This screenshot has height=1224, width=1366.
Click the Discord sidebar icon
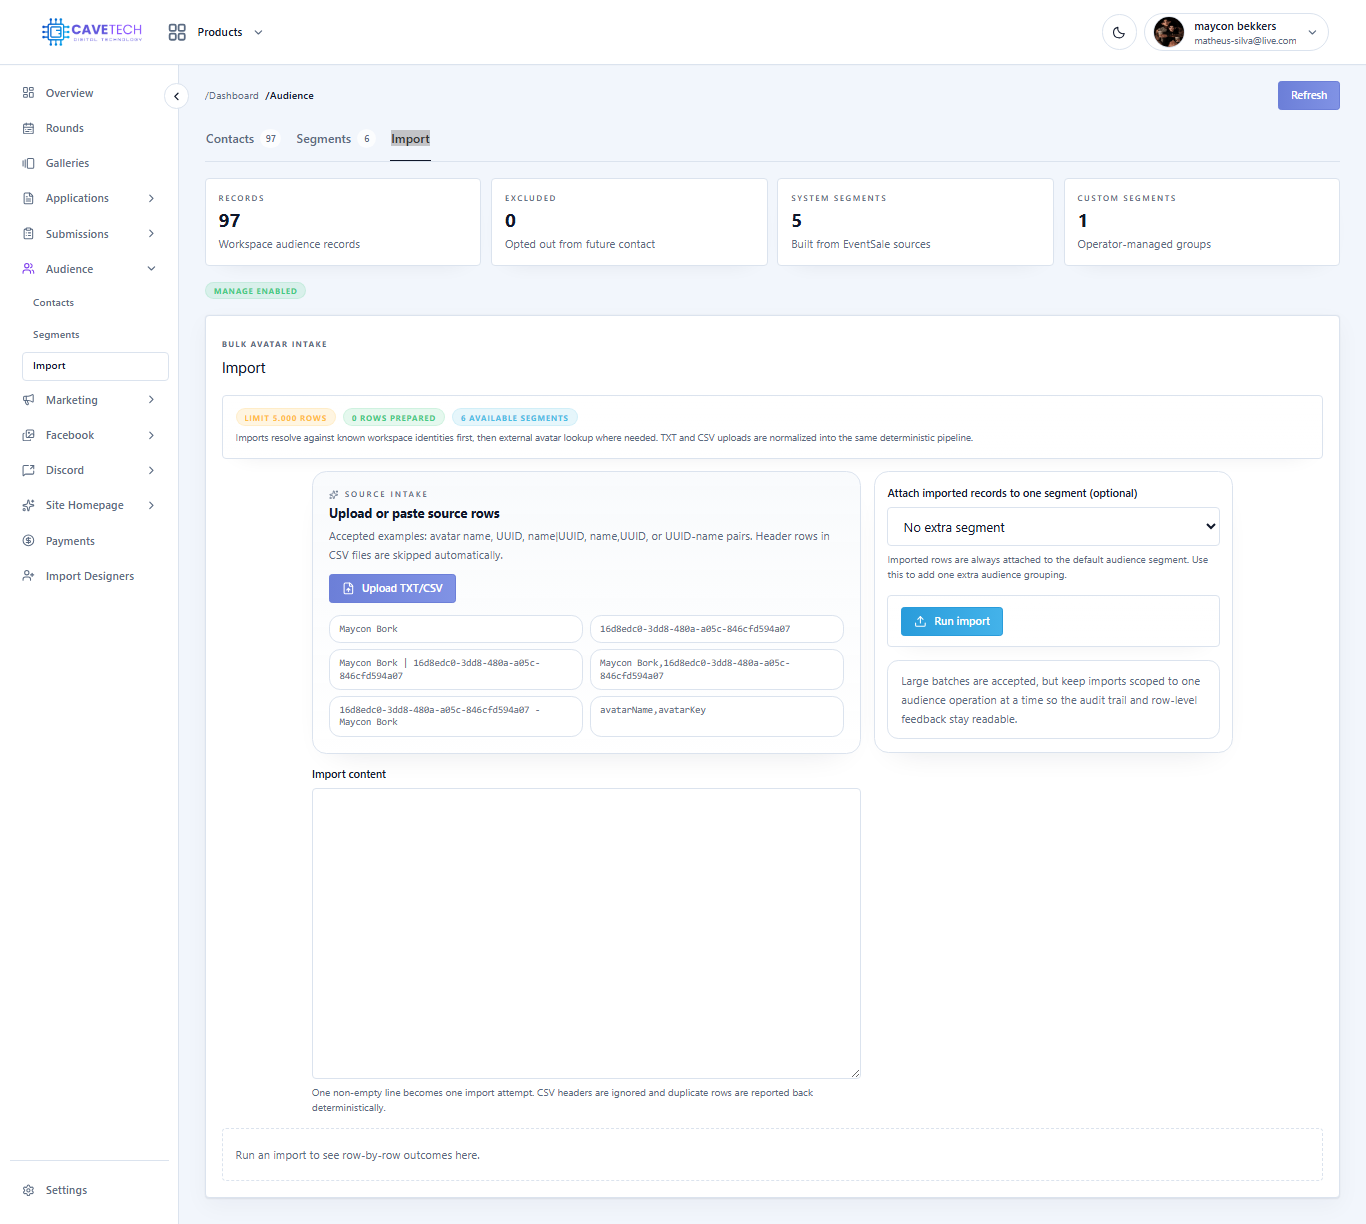[x=28, y=470]
